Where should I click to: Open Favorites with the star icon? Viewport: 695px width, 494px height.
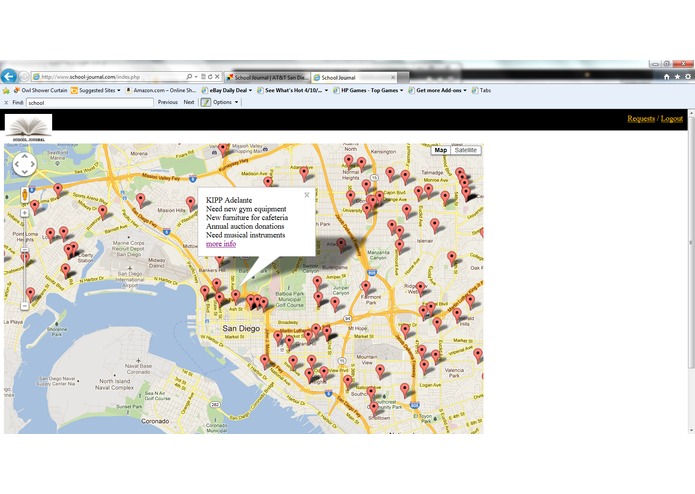click(x=677, y=77)
